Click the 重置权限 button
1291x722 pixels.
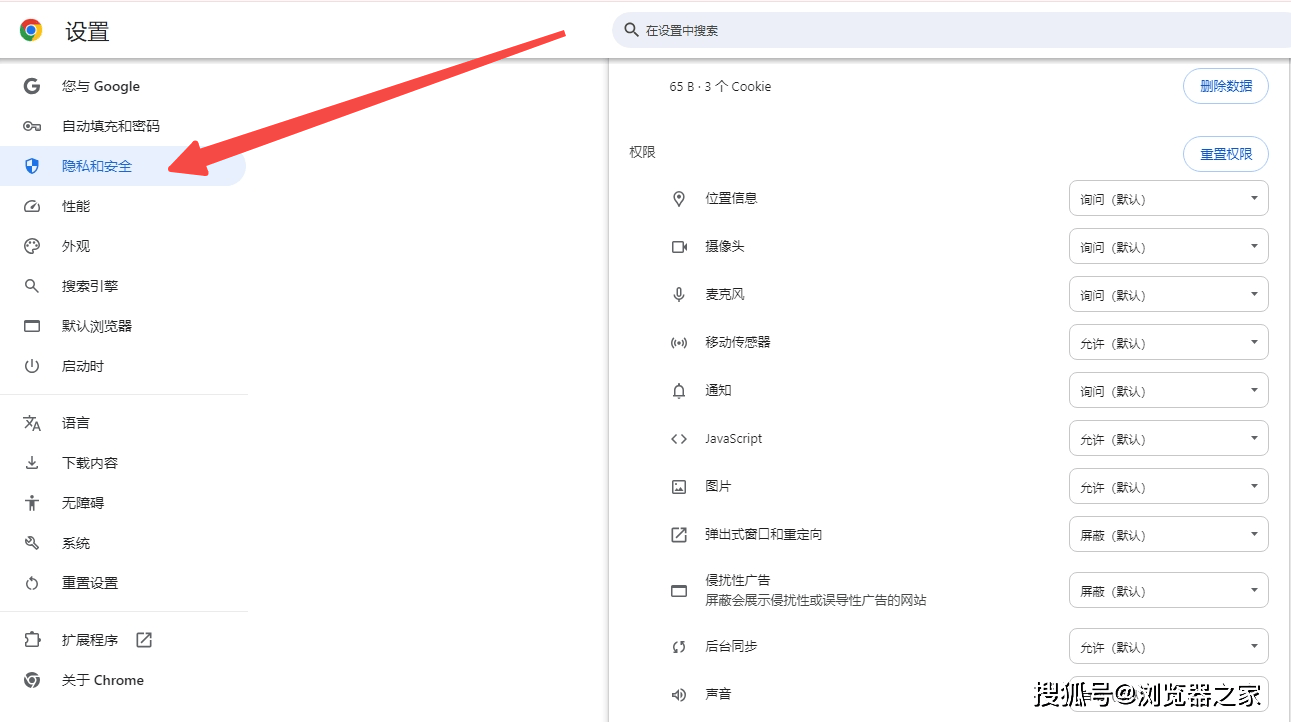tap(1226, 154)
